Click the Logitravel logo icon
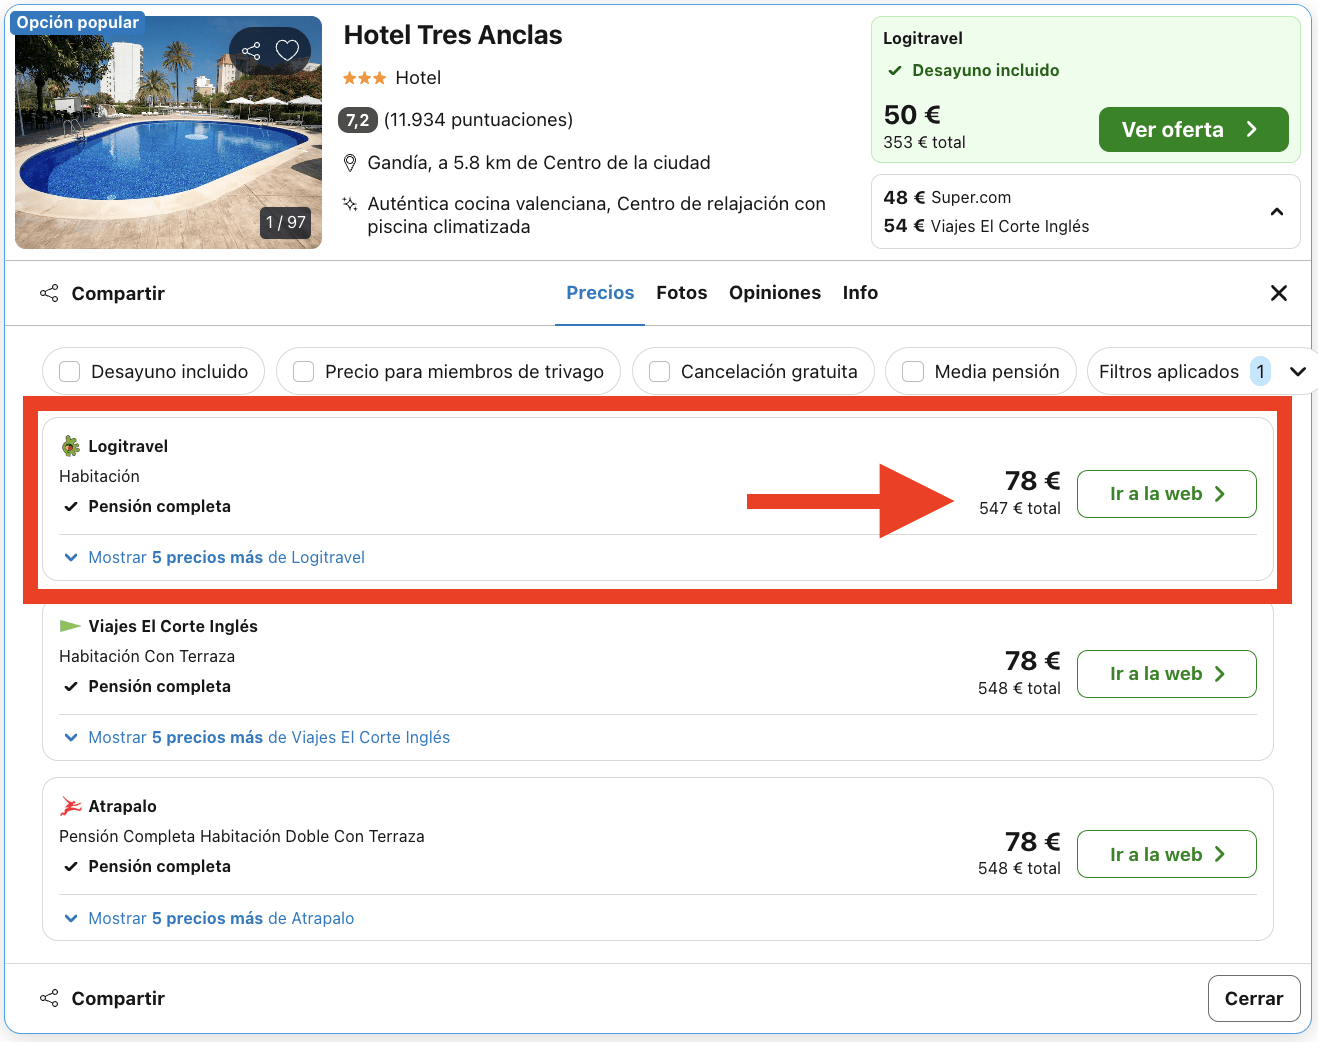This screenshot has height=1042, width=1318. click(69, 445)
